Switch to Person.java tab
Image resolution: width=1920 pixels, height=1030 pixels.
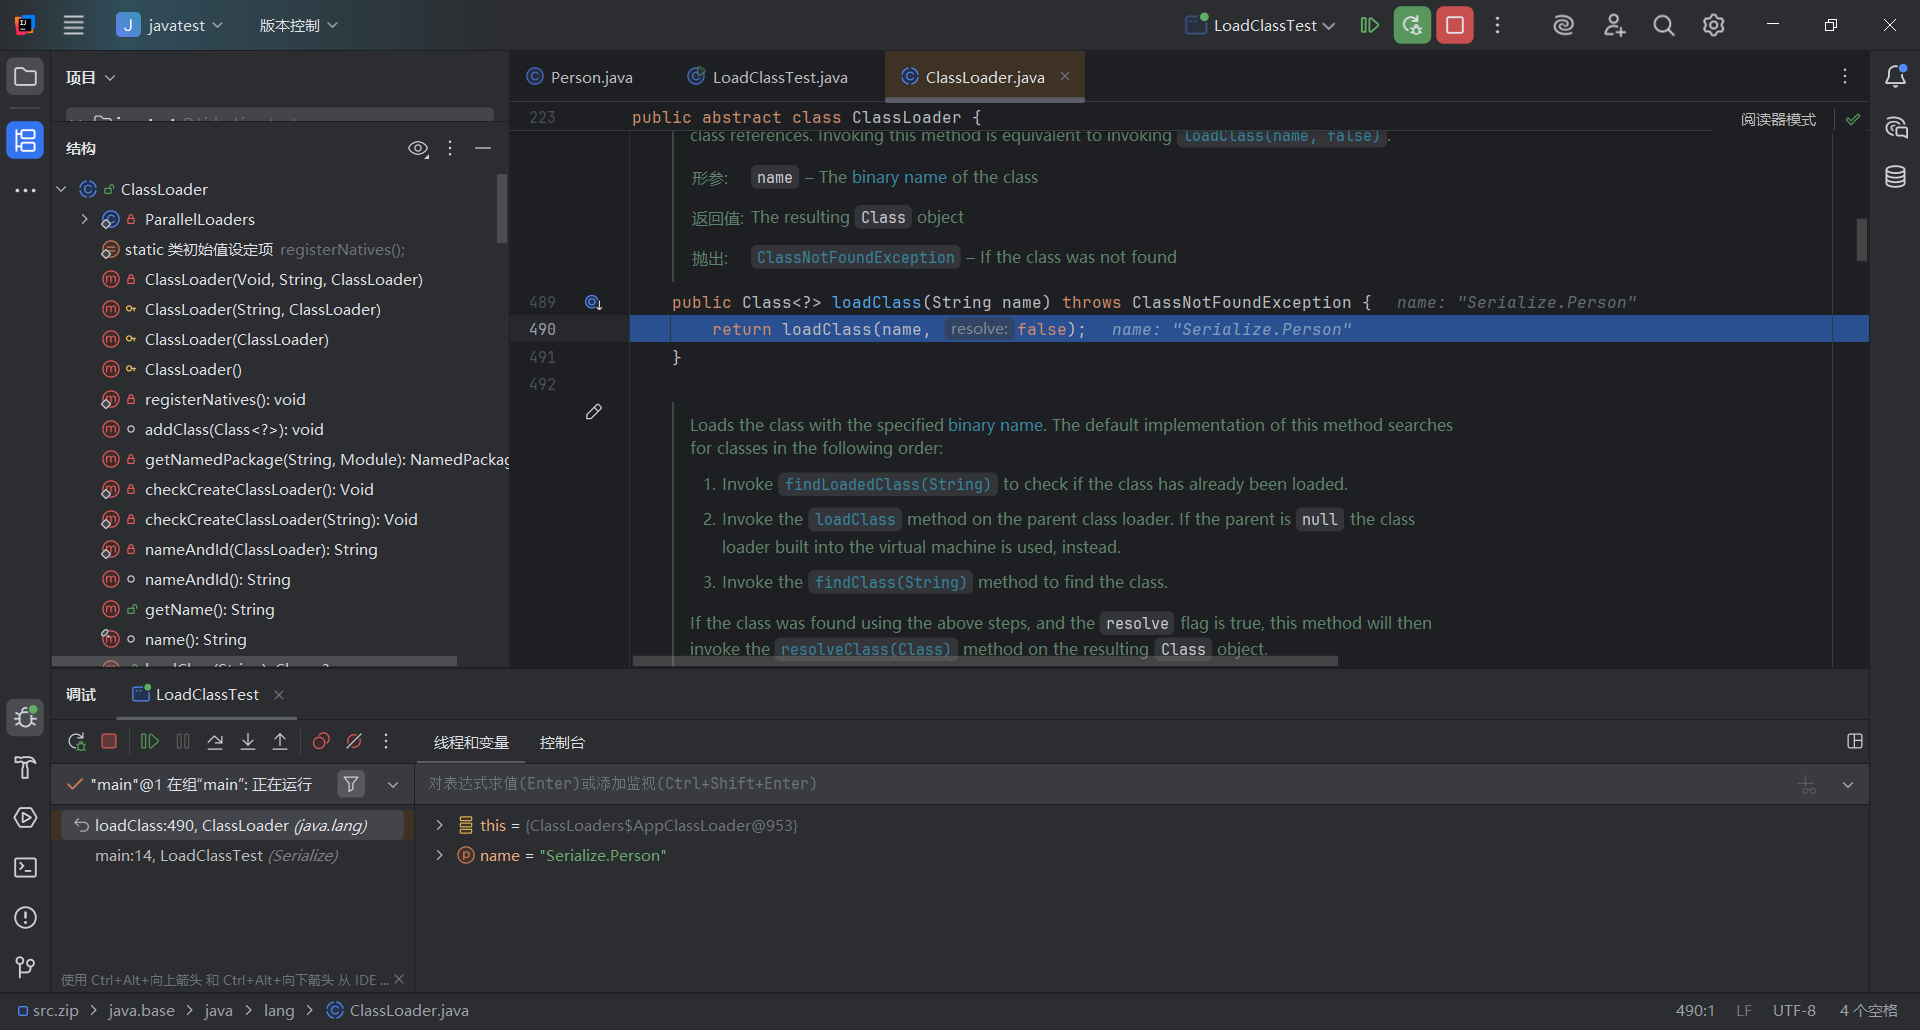coord(580,77)
